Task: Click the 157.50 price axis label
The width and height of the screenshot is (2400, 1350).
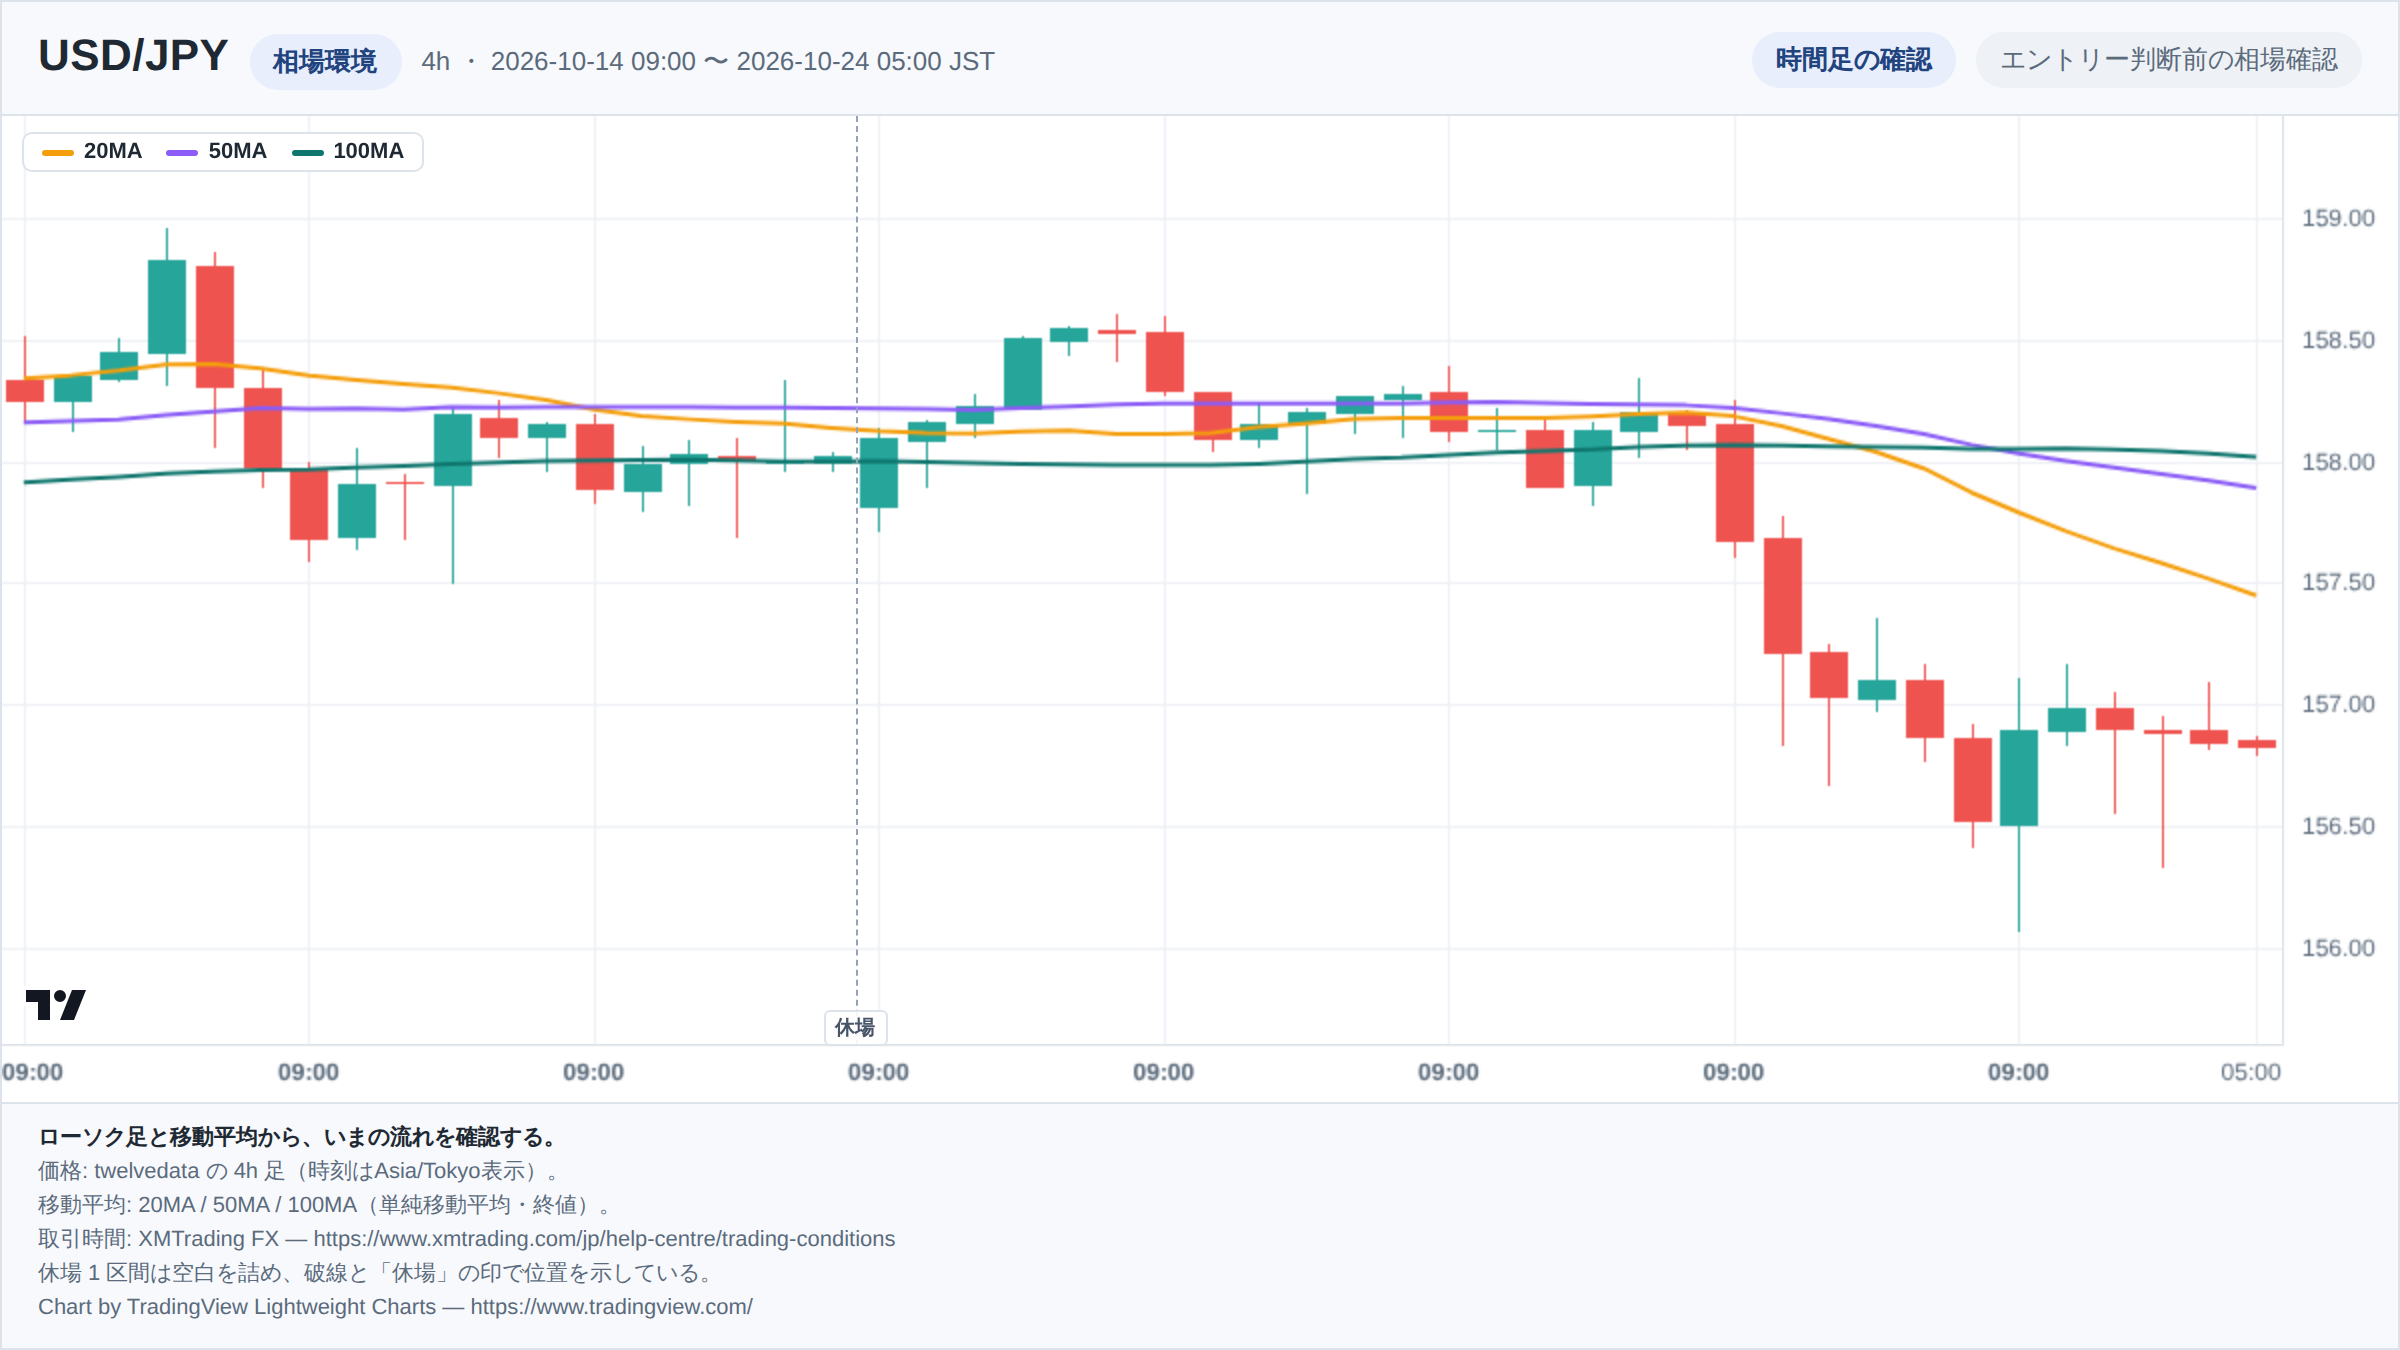Action: pyautogui.click(x=2338, y=582)
